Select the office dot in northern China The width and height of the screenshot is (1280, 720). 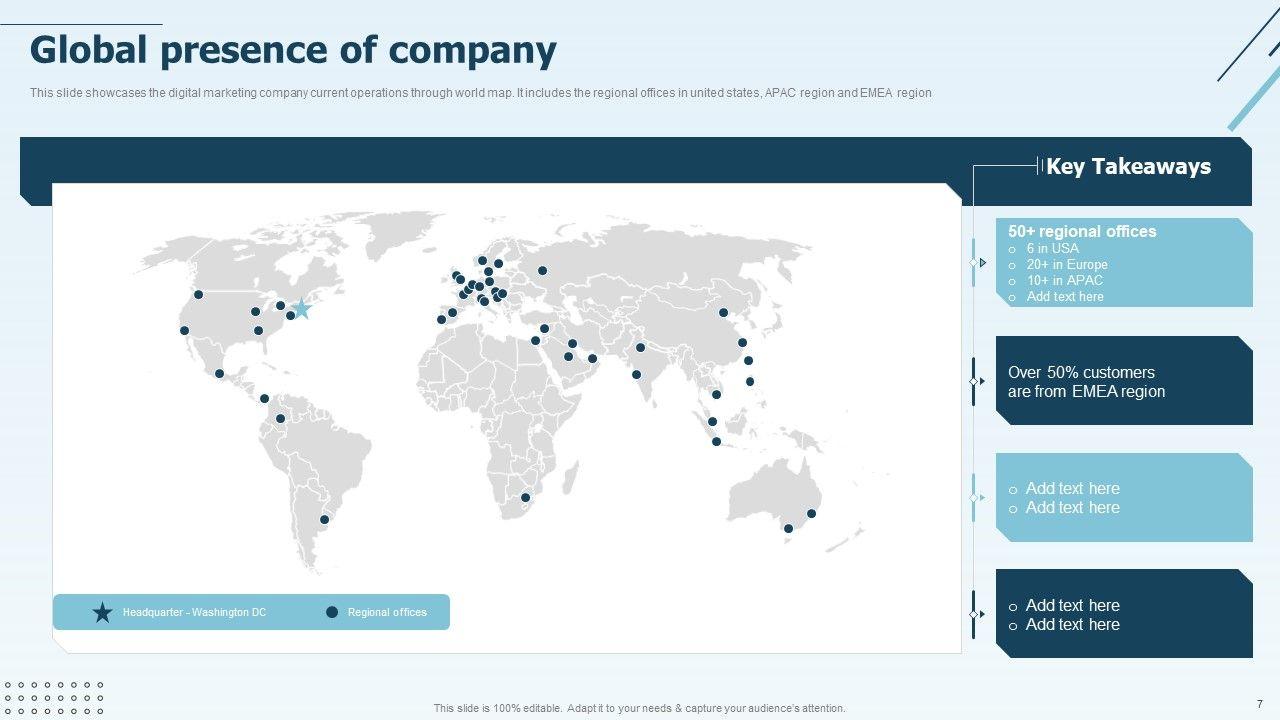click(x=723, y=312)
